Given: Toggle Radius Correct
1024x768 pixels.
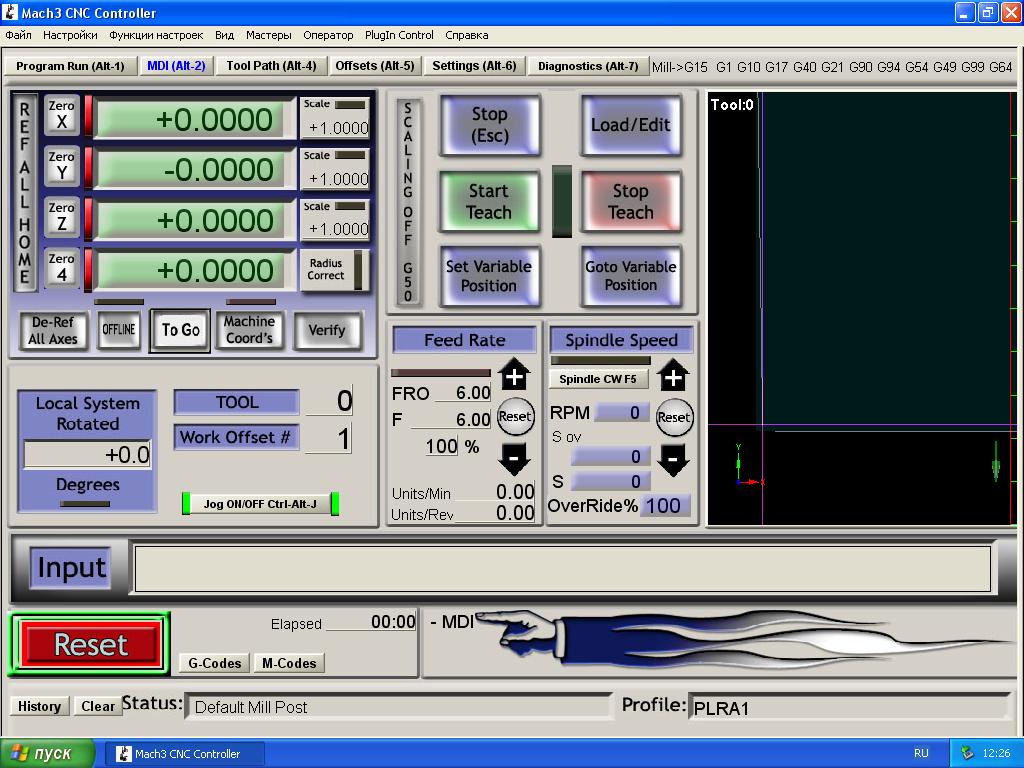Looking at the screenshot, I should (333, 269).
